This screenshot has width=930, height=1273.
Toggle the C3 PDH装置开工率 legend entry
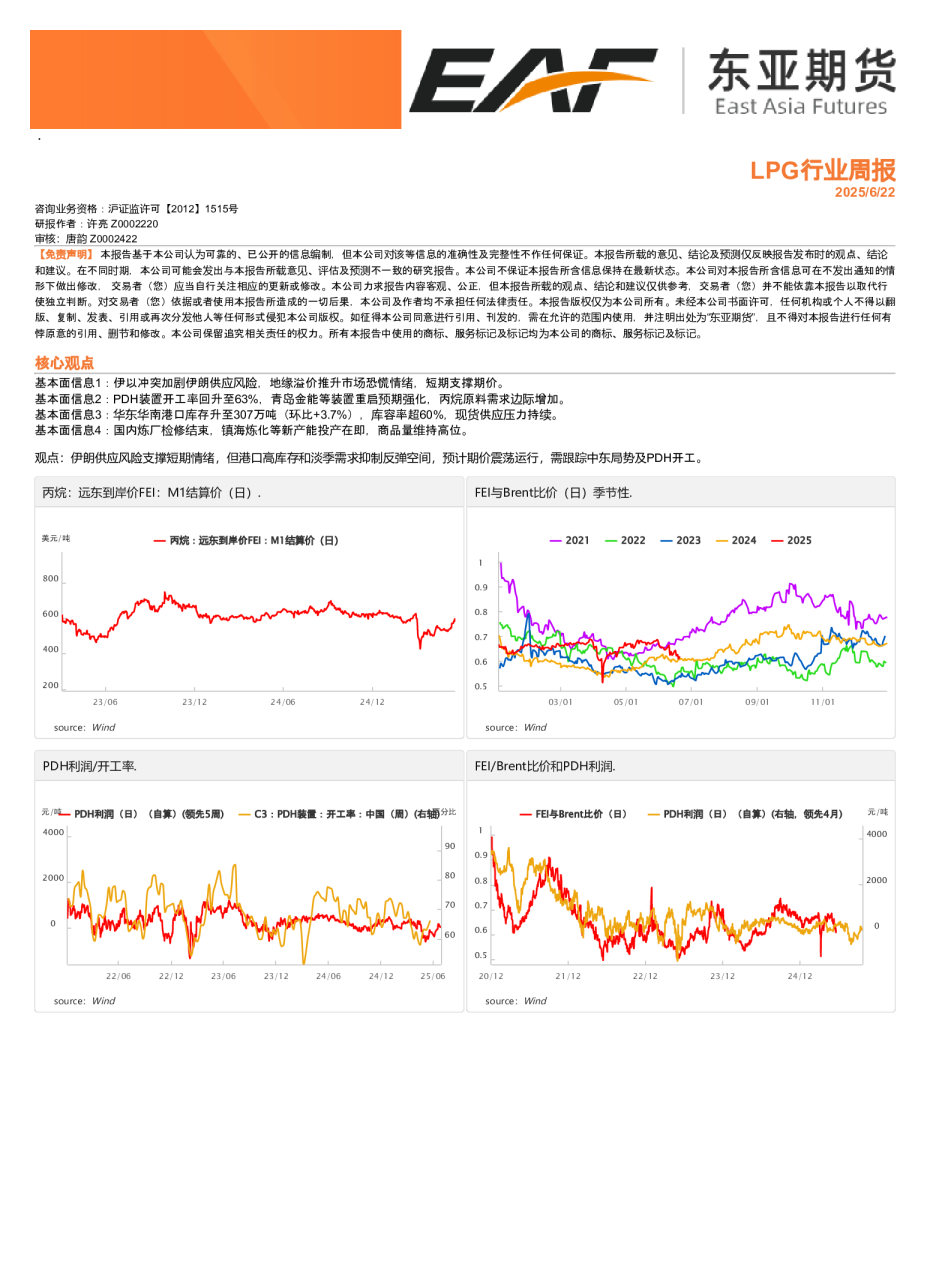pos(340,814)
